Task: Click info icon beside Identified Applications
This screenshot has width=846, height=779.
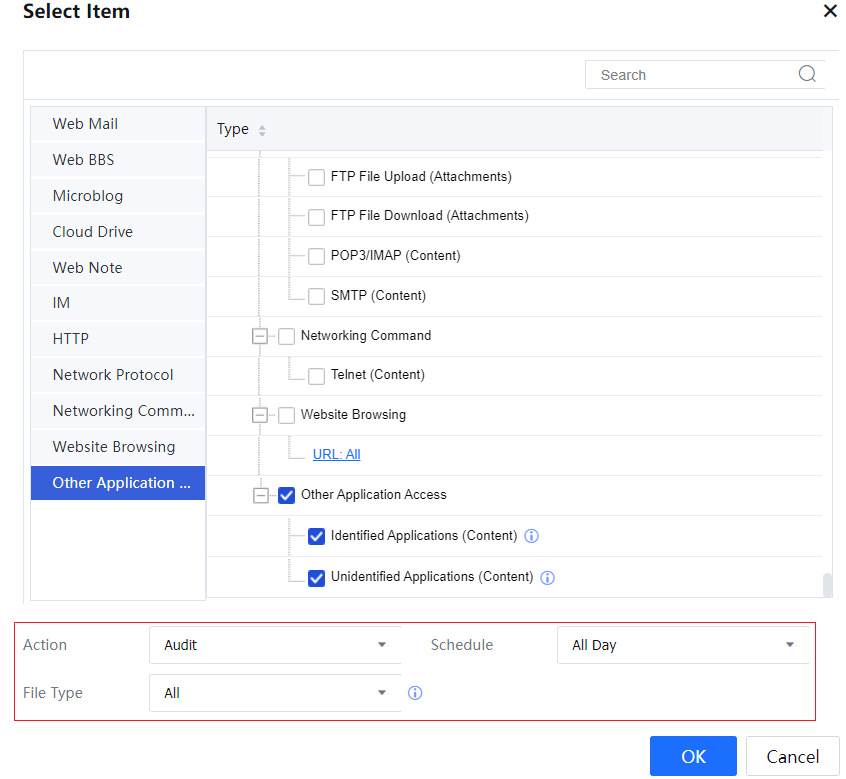Action: point(532,536)
